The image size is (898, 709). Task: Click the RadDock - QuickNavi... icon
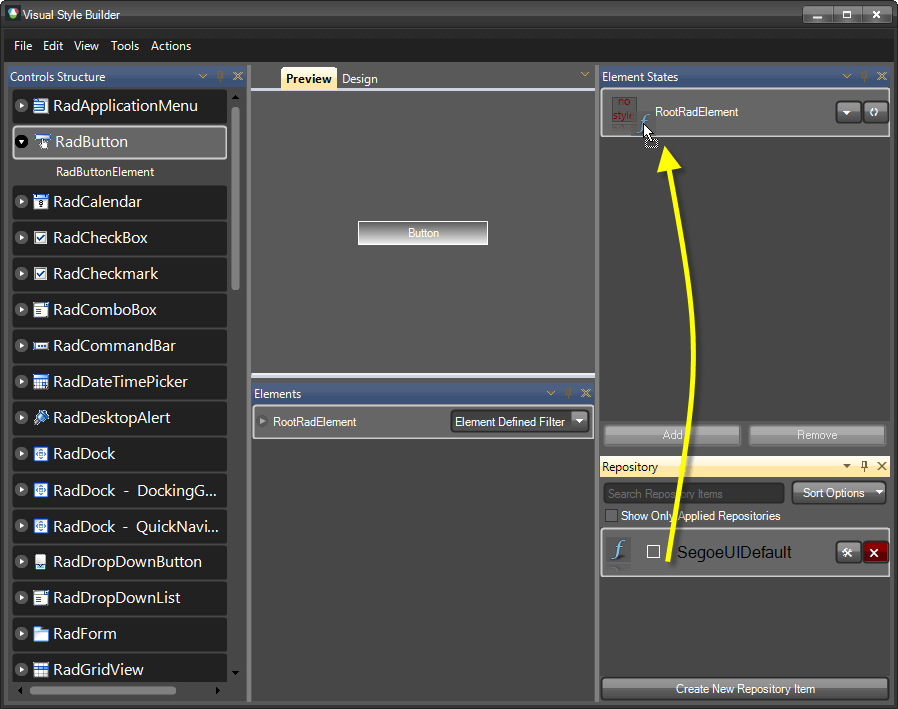tap(41, 526)
